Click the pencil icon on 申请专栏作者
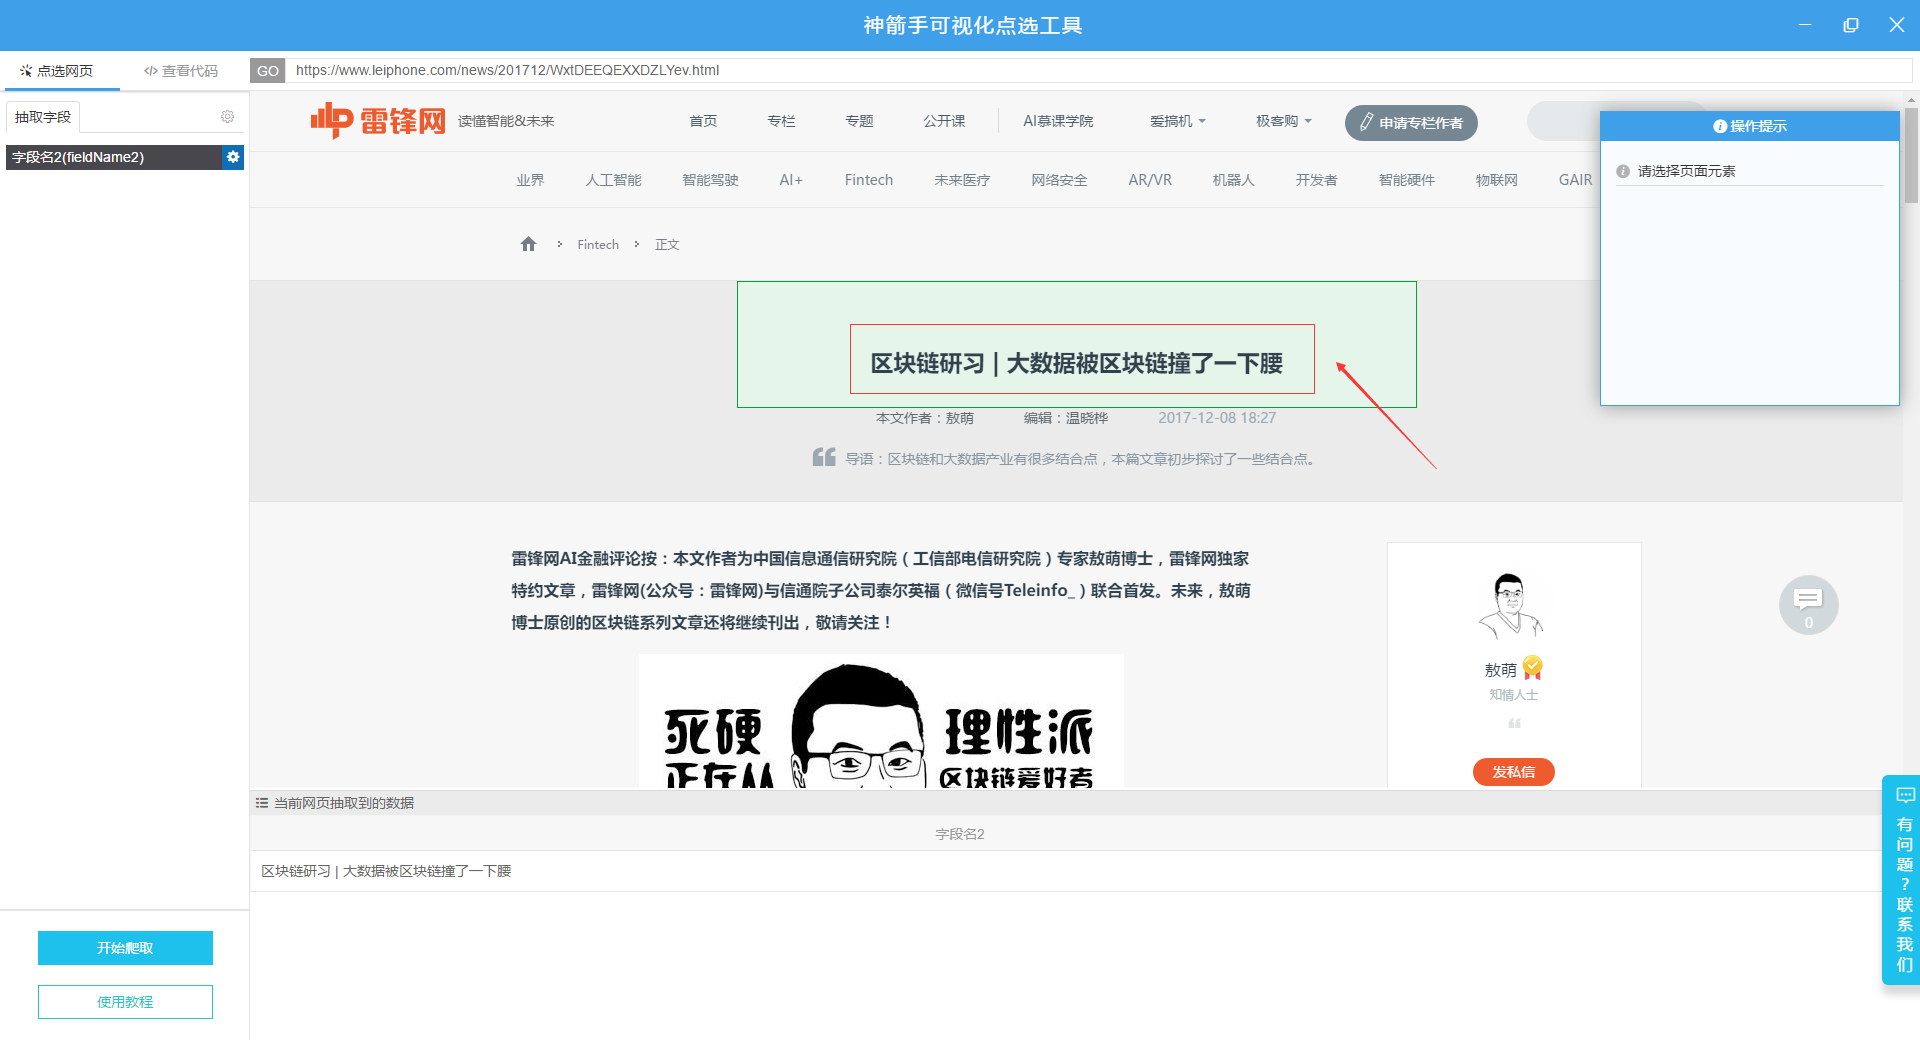1920x1040 pixels. coord(1366,122)
